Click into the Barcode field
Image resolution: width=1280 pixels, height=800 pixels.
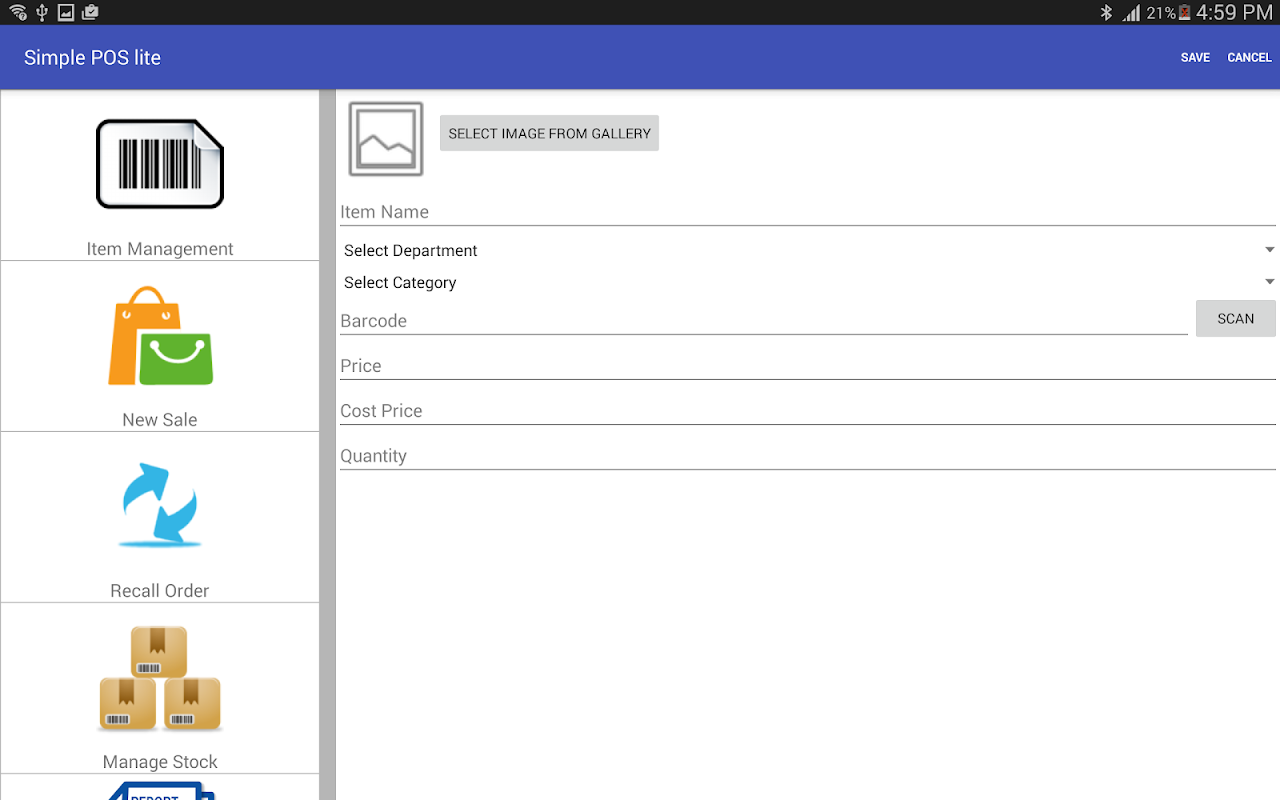[764, 321]
